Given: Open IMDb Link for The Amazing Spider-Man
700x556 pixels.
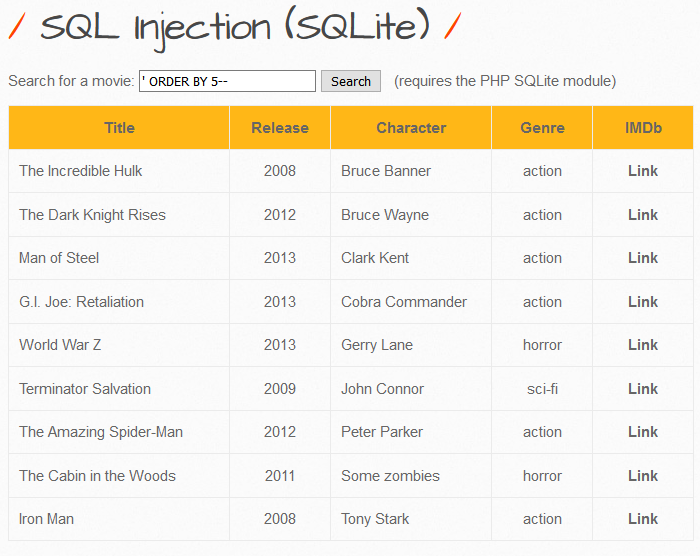Looking at the screenshot, I should pos(643,432).
